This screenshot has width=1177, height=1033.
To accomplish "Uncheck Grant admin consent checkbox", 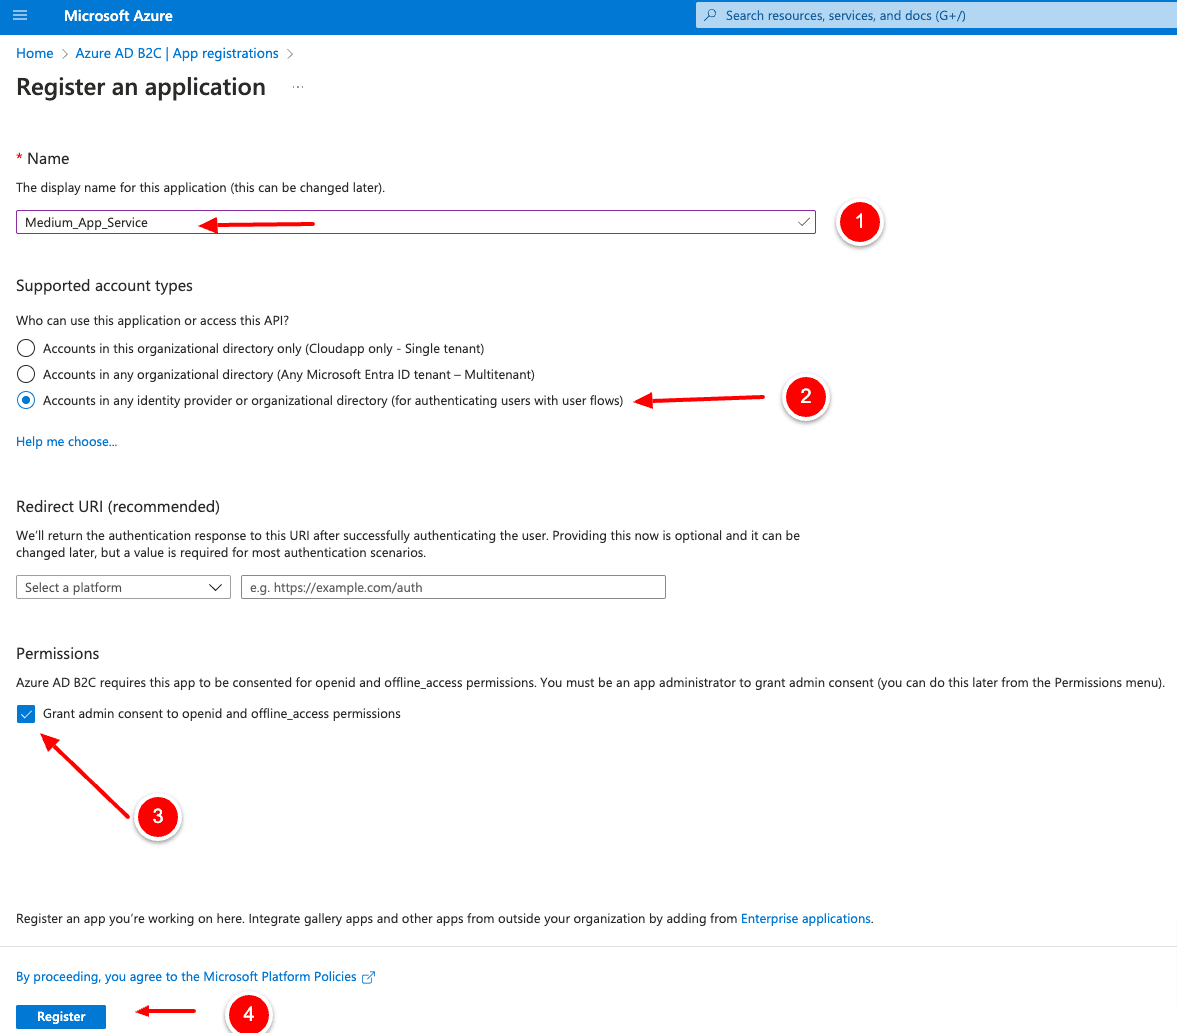I will pyautogui.click(x=27, y=714).
